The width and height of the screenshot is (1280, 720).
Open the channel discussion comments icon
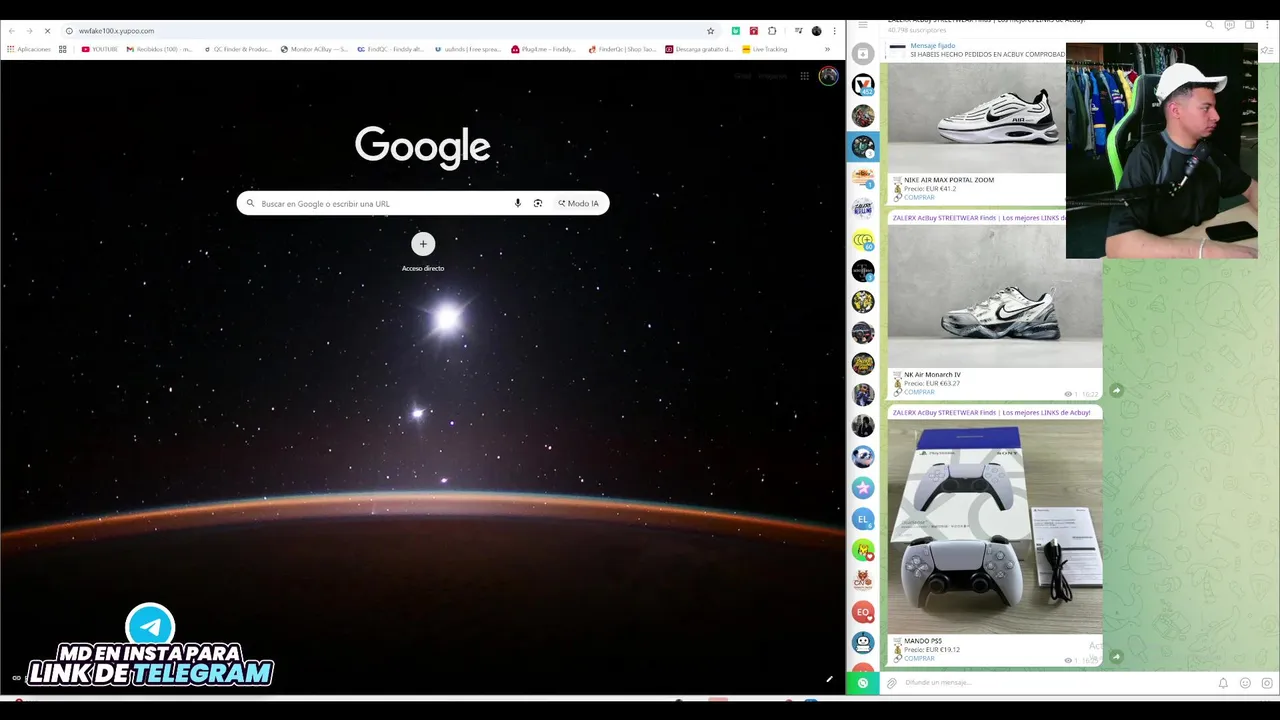[1229, 25]
